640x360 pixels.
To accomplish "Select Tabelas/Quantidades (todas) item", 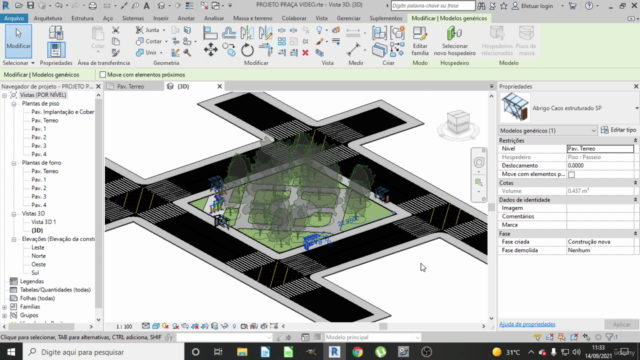I will pos(55,290).
